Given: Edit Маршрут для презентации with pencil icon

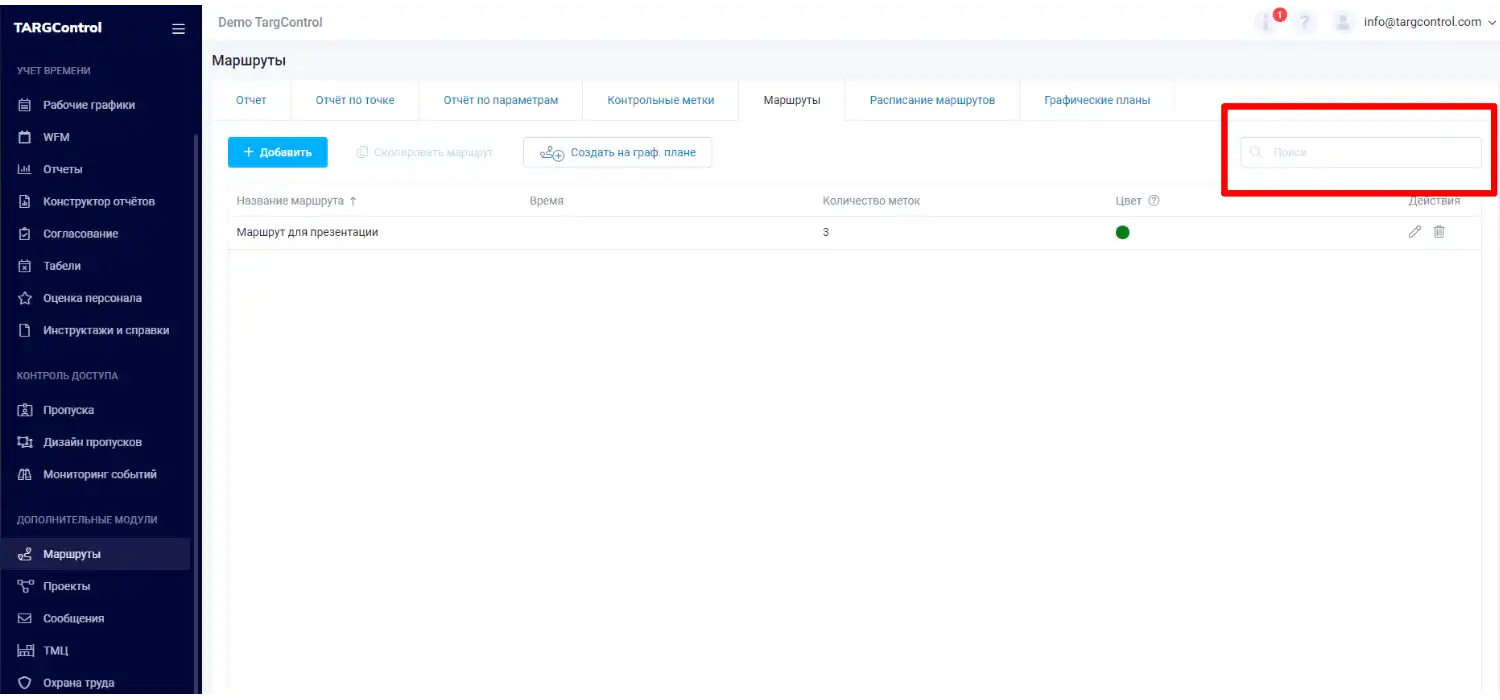Looking at the screenshot, I should tap(1414, 232).
